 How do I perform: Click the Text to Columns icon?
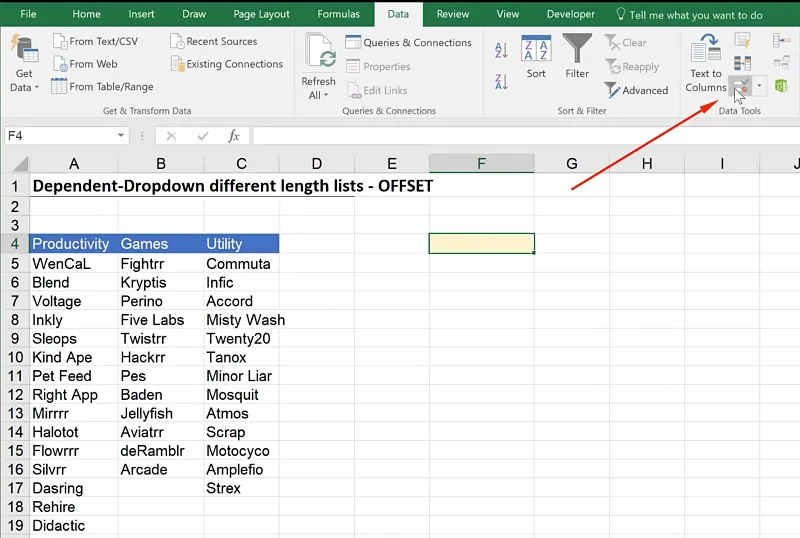706,62
